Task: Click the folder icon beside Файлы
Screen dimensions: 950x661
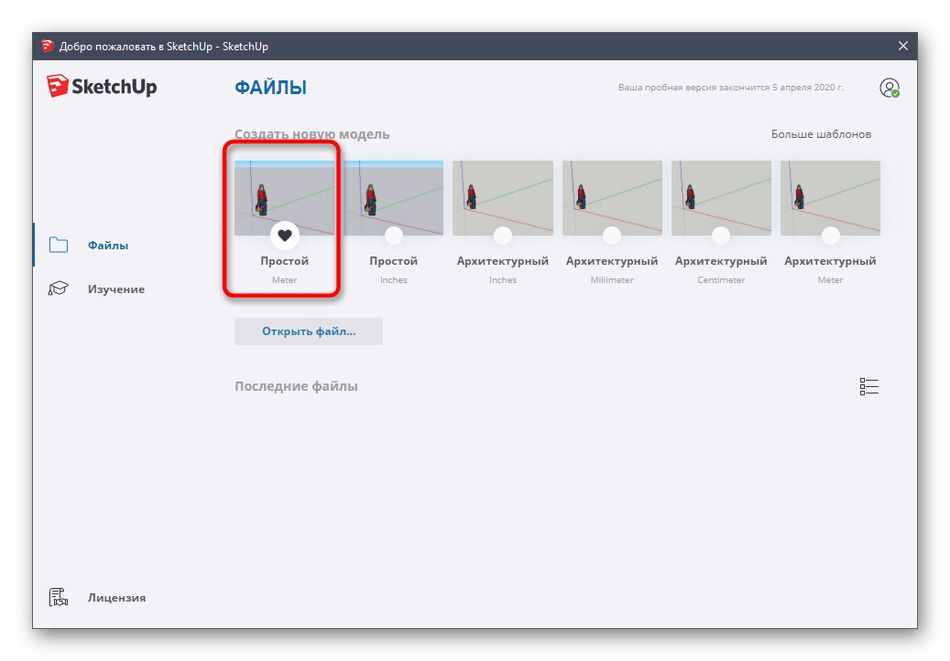Action: pos(59,245)
